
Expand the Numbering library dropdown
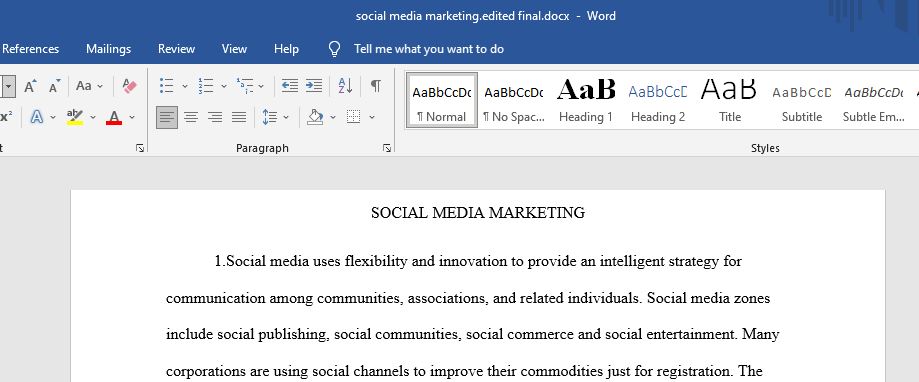click(223, 86)
